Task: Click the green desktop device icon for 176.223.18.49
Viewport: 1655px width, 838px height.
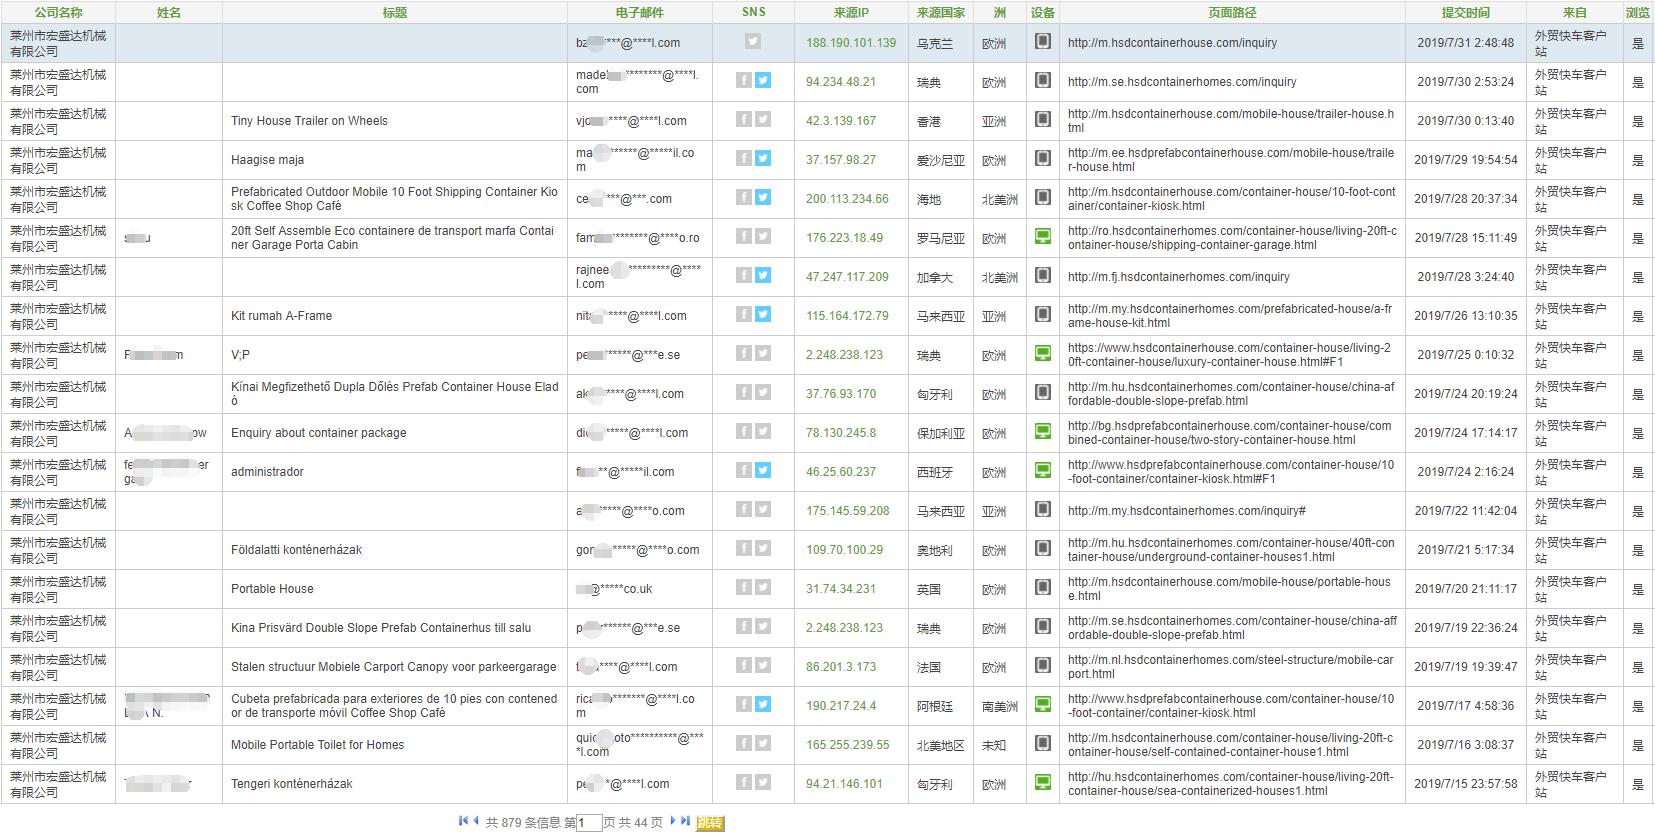Action: tap(1042, 237)
